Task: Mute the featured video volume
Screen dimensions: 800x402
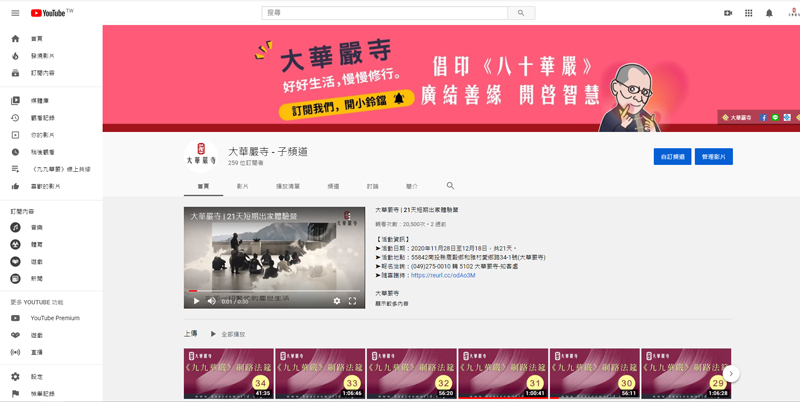Action: click(x=212, y=301)
